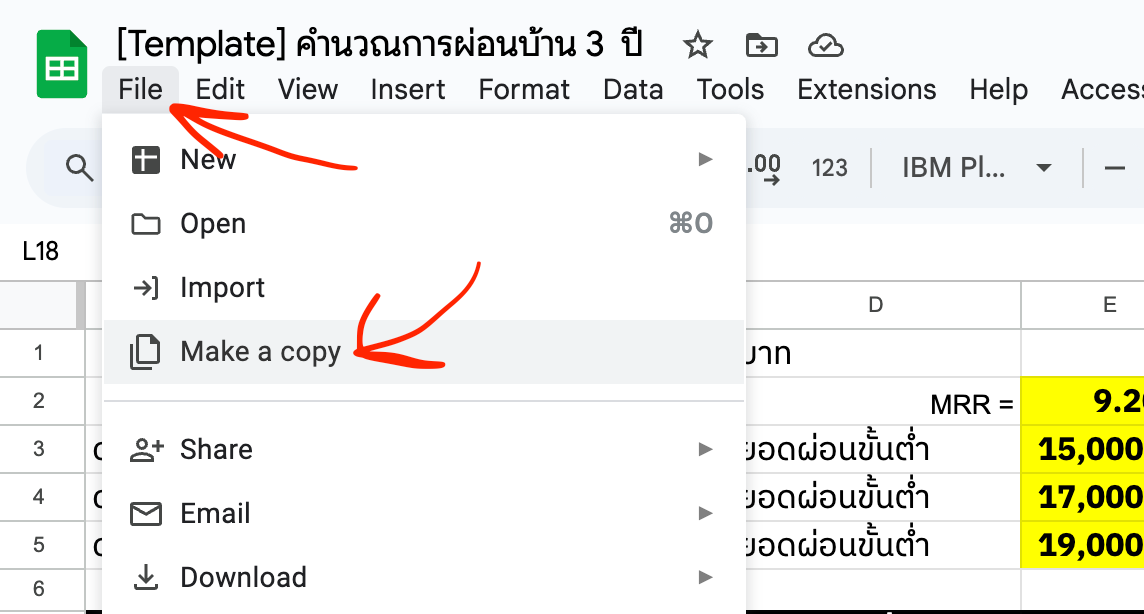Open the IBM Plex font dropdown
1144x614 pixels.
[976, 168]
